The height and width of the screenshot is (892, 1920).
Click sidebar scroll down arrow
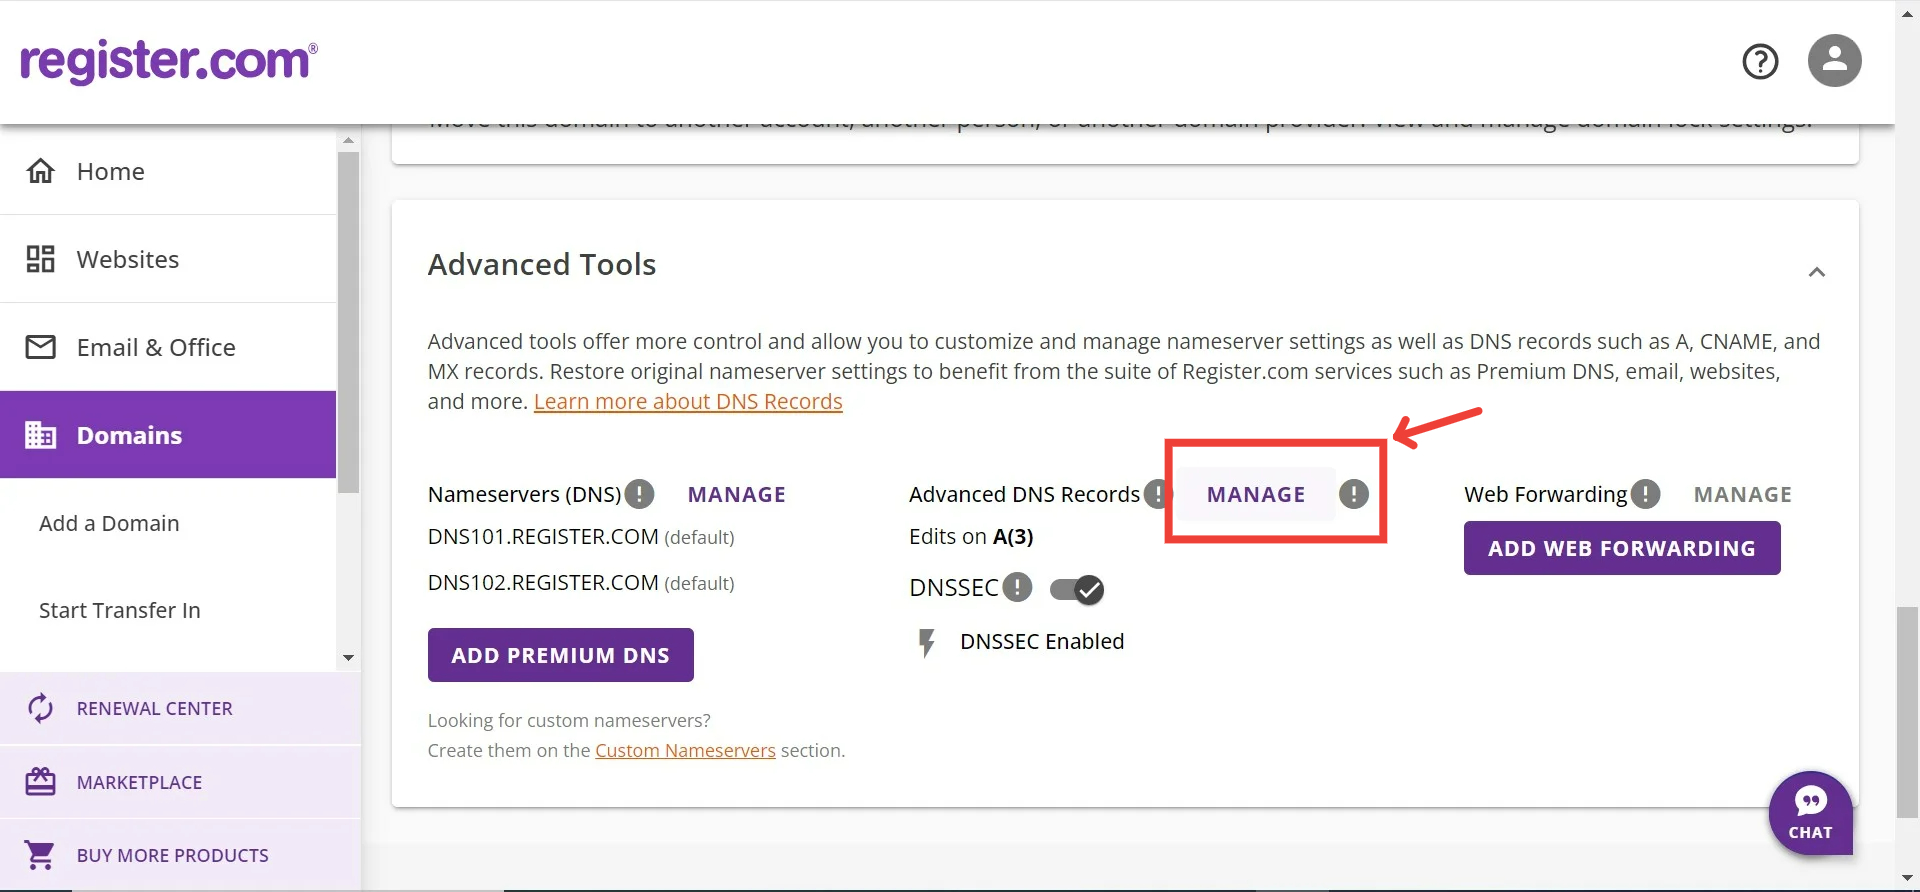tap(348, 658)
